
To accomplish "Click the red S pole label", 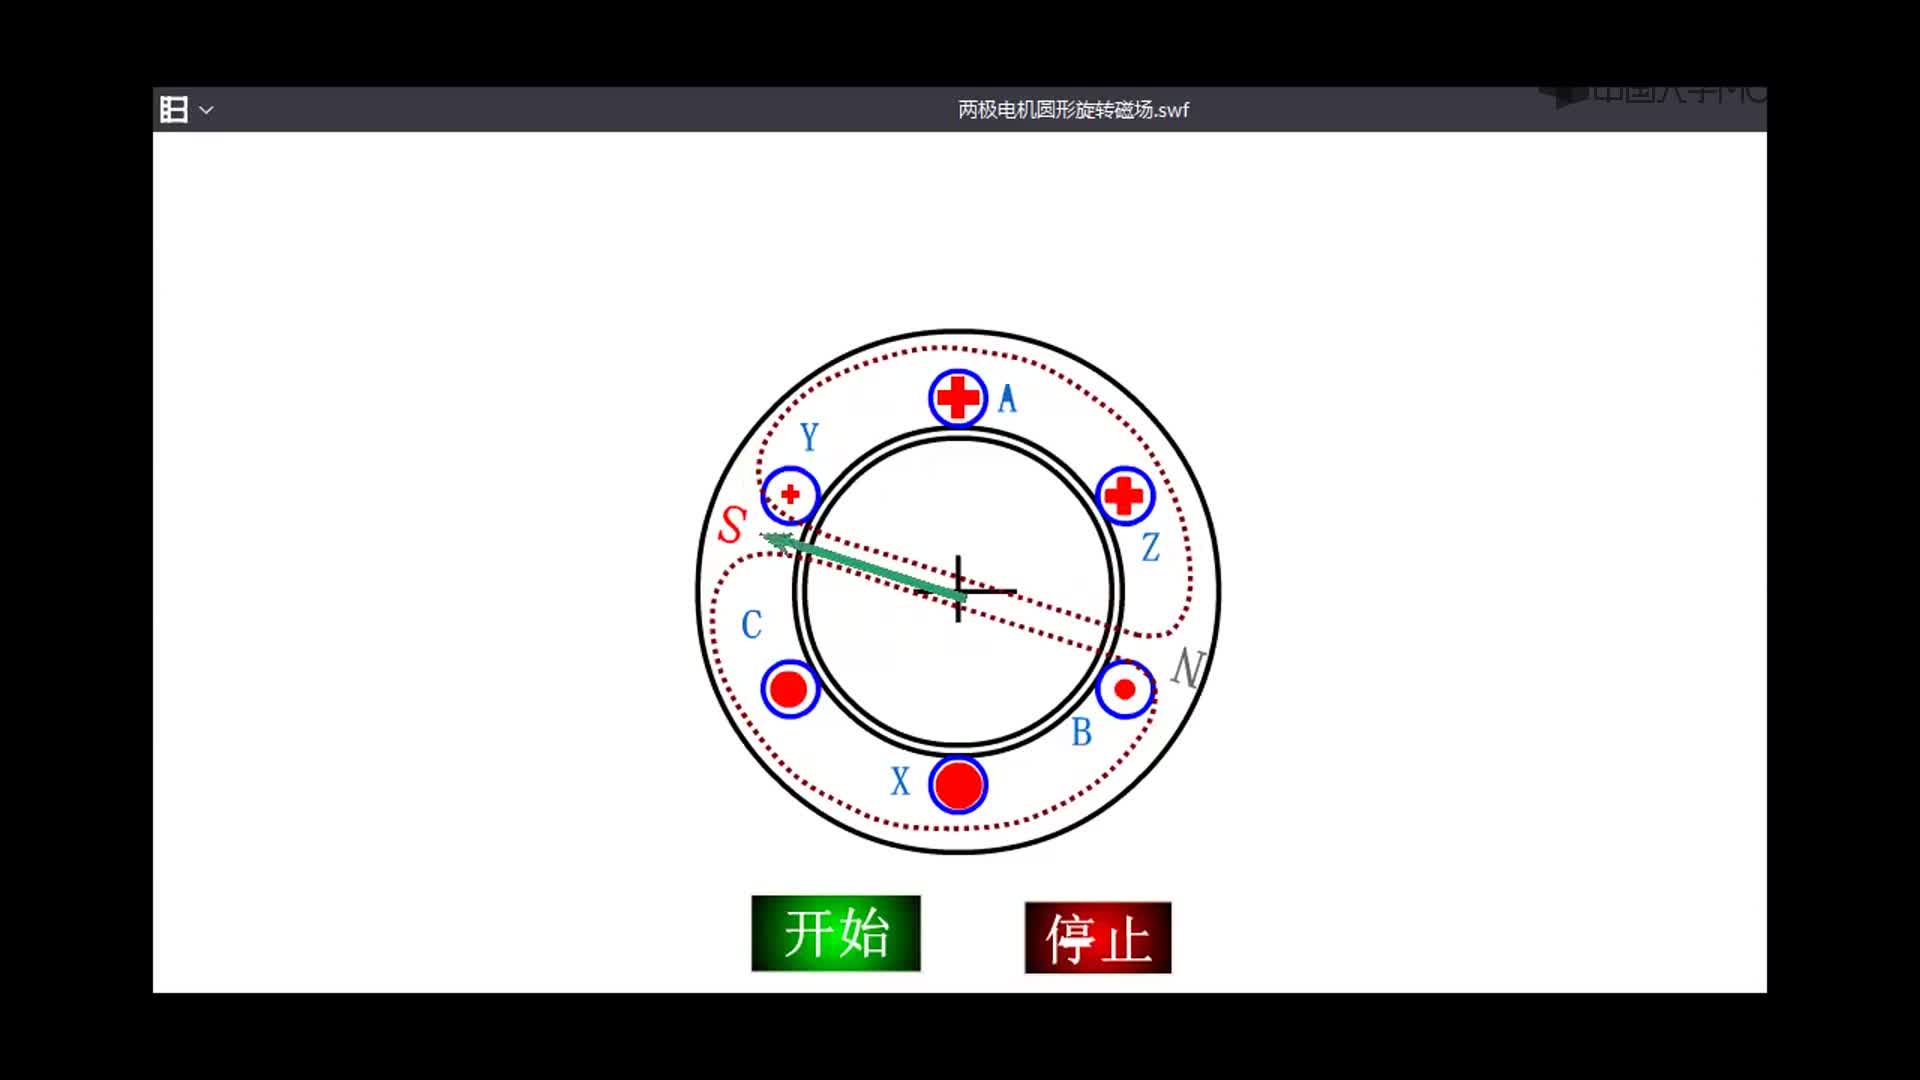I will point(733,524).
